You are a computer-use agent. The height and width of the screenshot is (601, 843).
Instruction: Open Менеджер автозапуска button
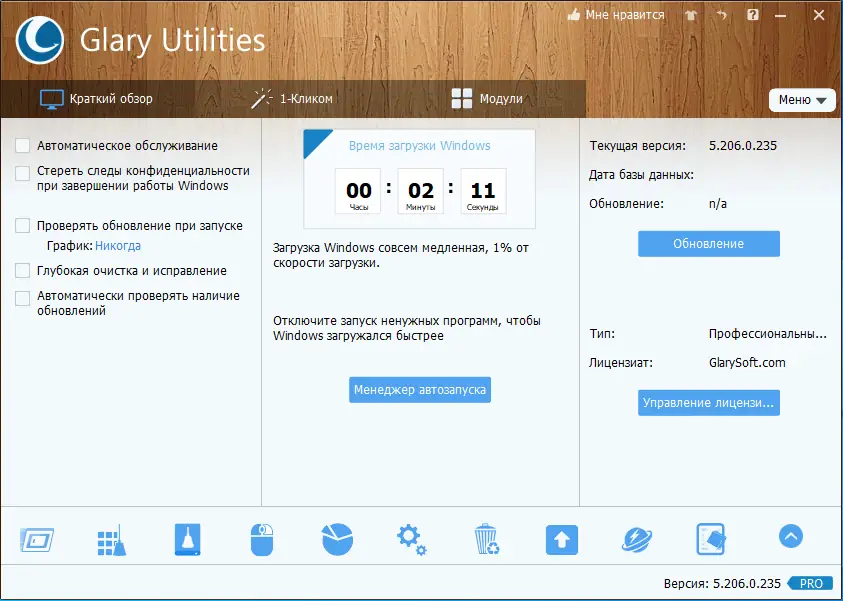(420, 390)
